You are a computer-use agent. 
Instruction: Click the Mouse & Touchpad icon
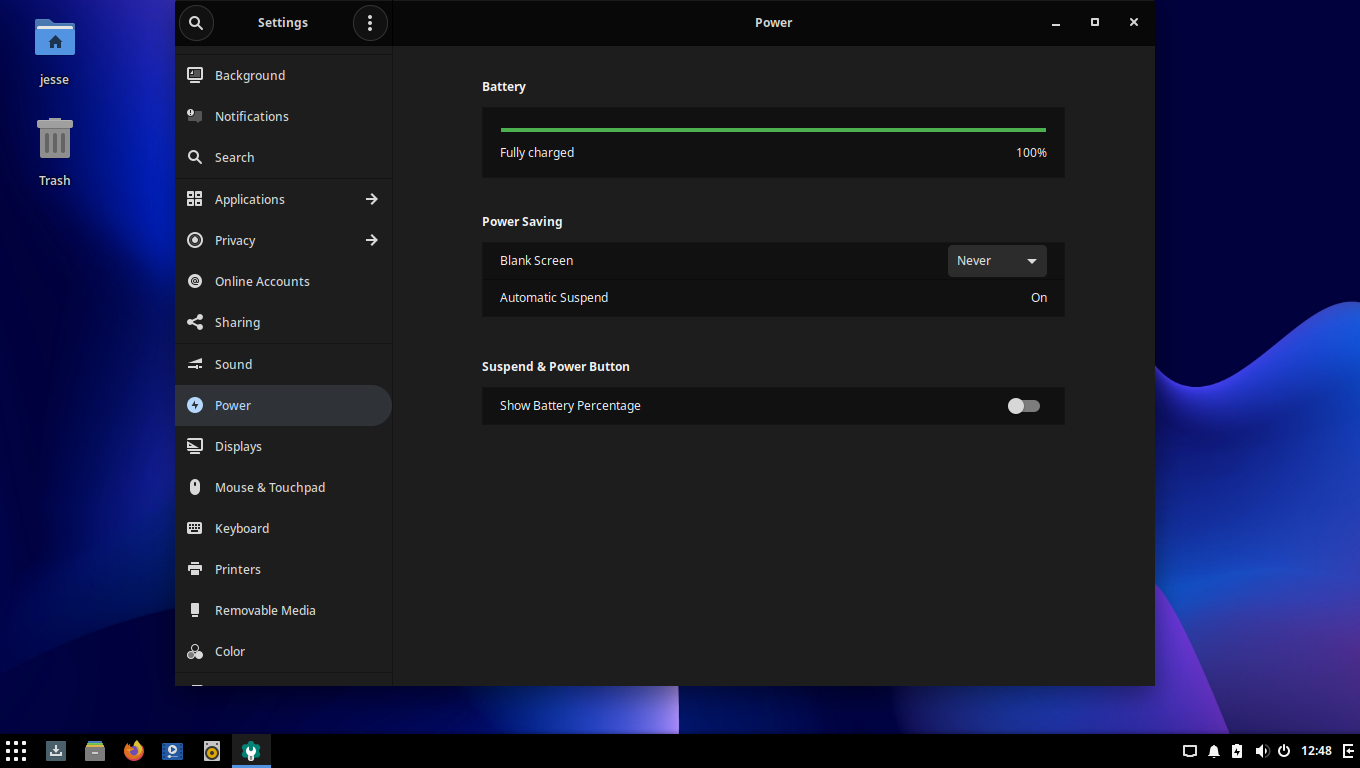coord(195,487)
